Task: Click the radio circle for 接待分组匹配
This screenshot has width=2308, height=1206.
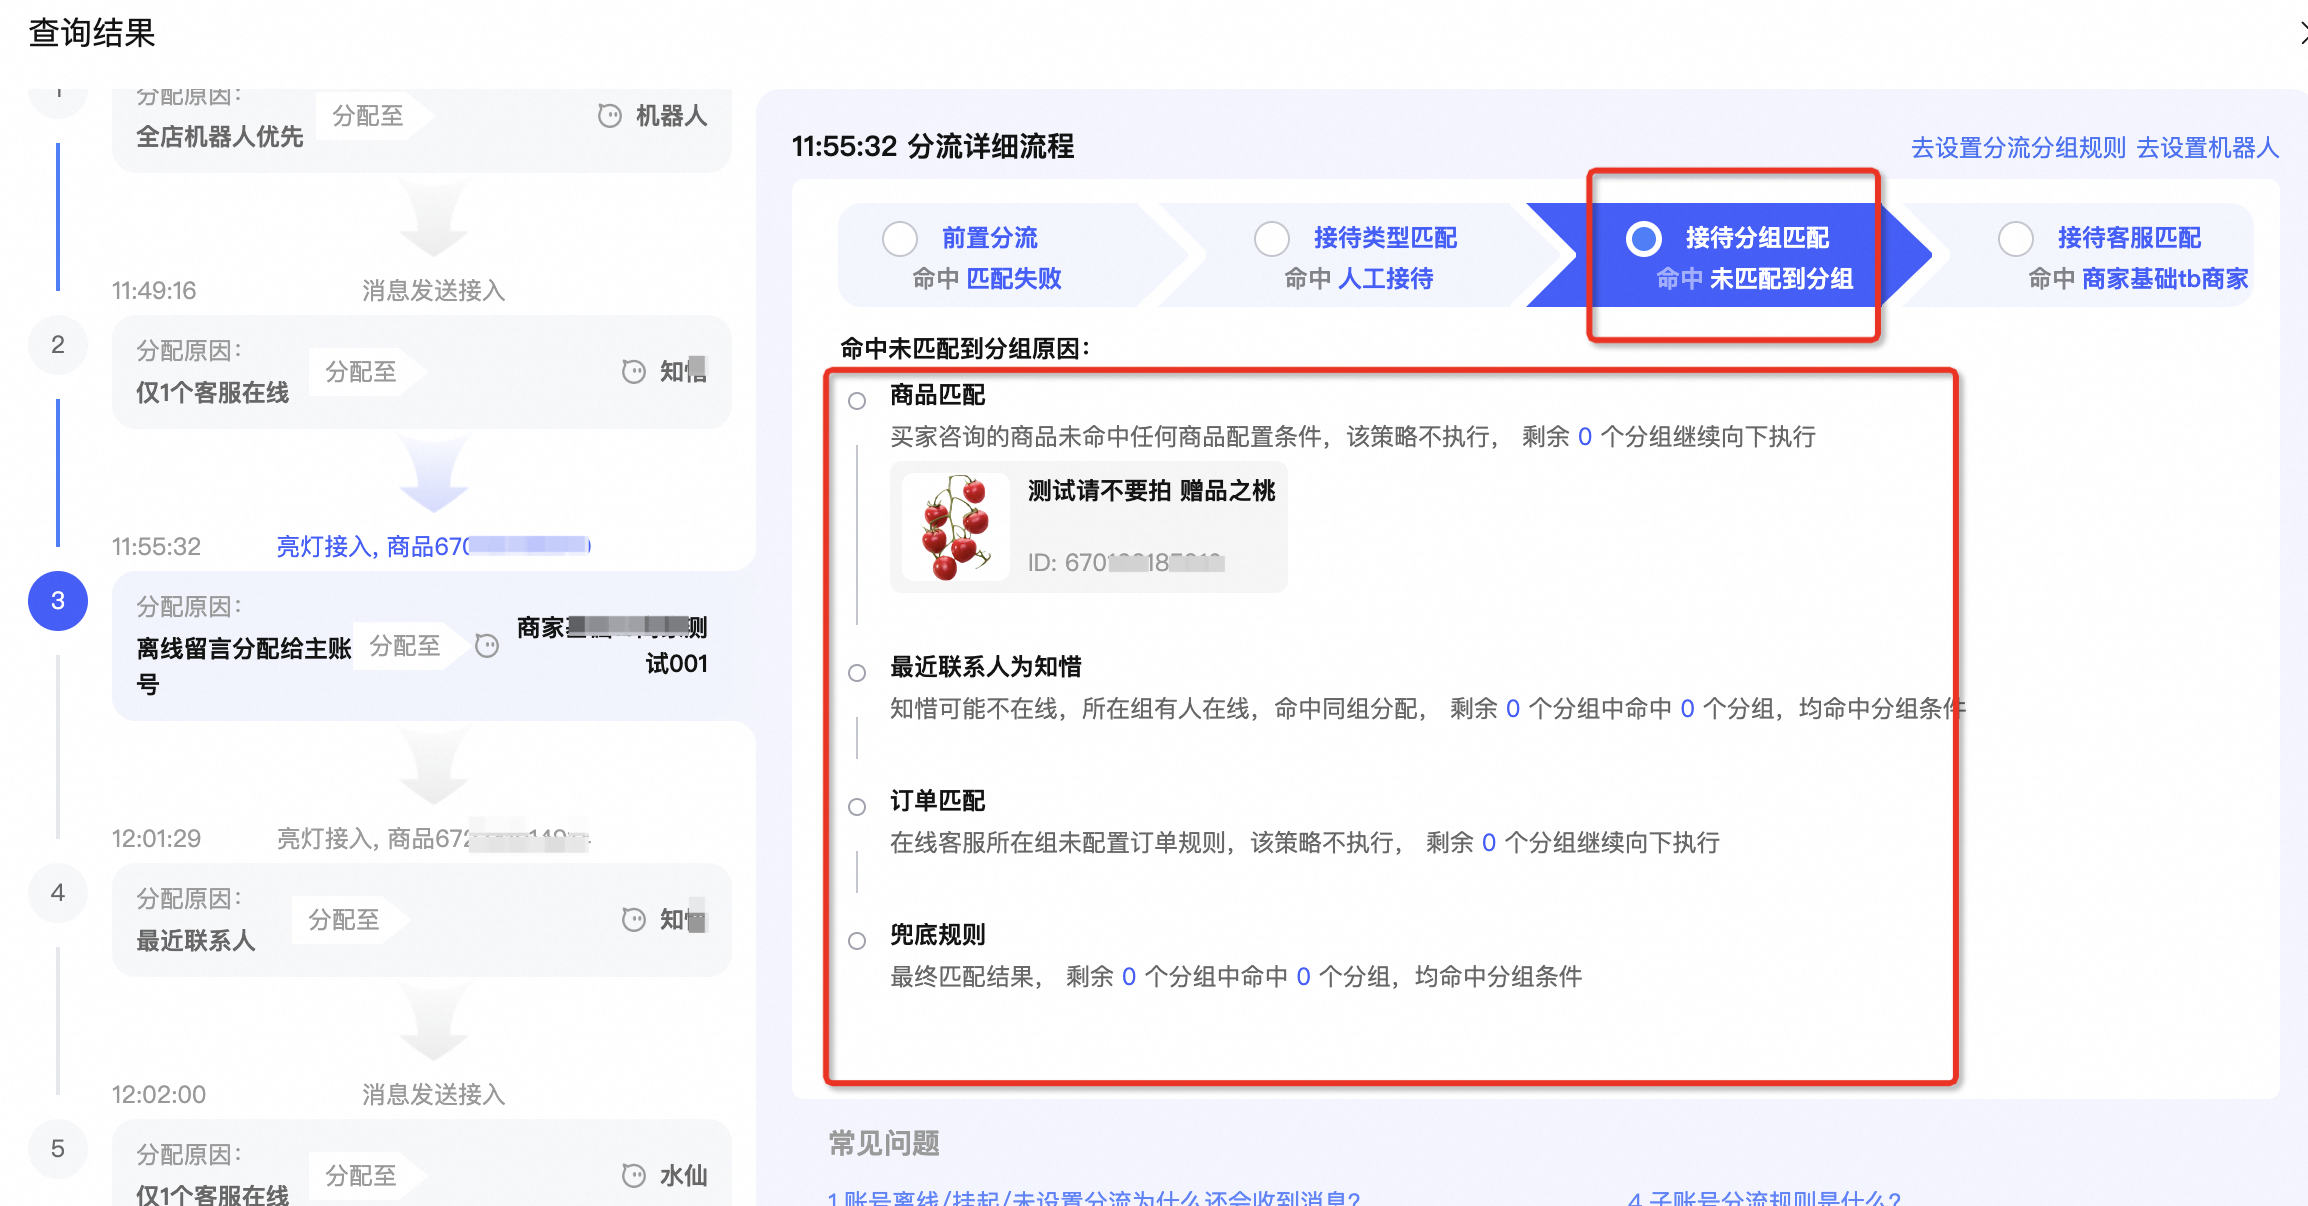Action: tap(1643, 238)
